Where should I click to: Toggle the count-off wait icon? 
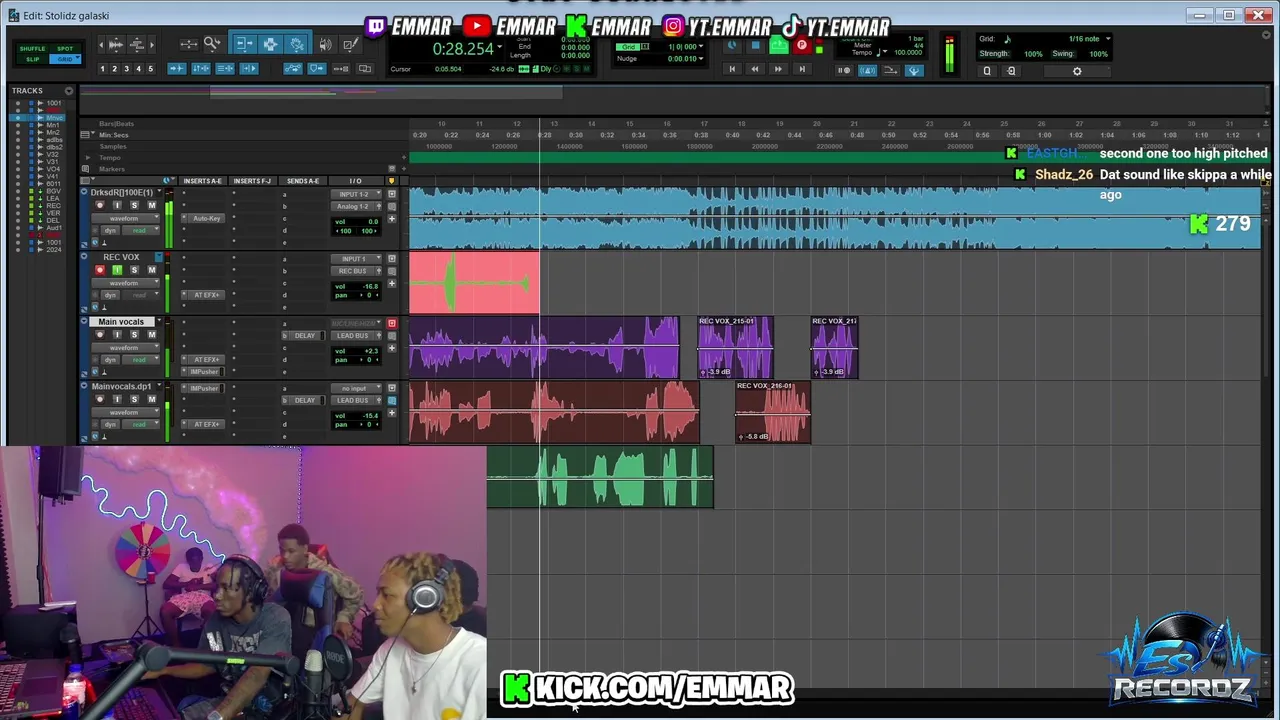(845, 70)
